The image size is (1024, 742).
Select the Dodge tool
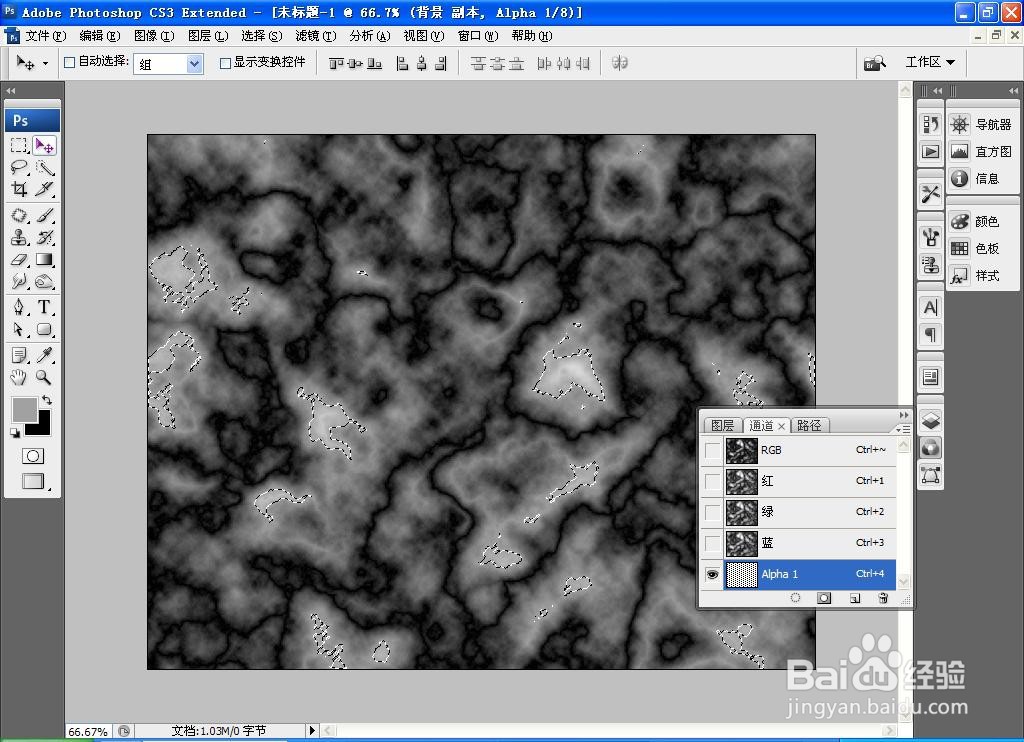44,282
